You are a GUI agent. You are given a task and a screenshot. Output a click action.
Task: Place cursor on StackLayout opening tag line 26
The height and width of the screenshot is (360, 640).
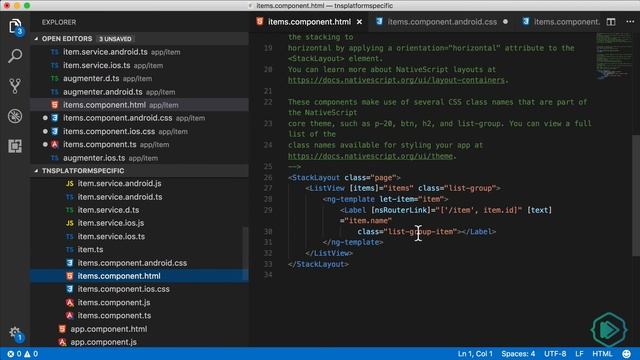[x=344, y=178]
